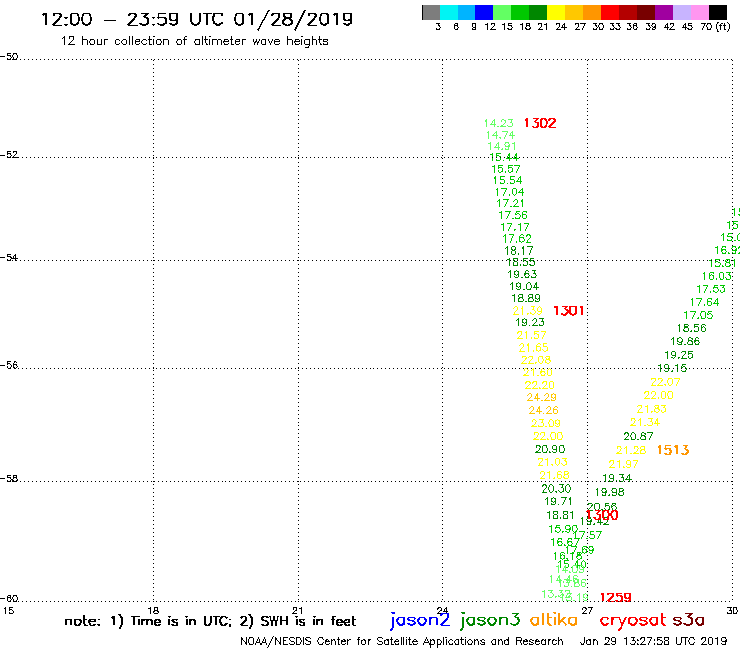740x650 pixels.
Task: Click the gray swatch in the color scale
Action: pyautogui.click(x=431, y=12)
